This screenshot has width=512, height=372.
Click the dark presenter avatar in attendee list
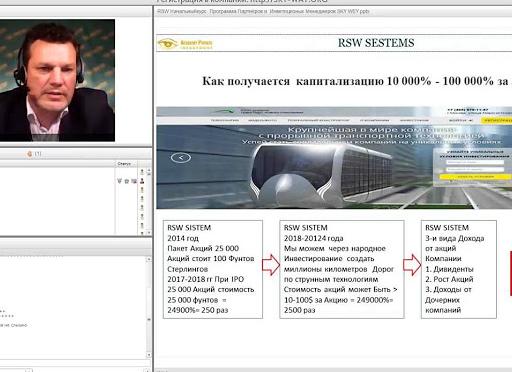click(x=142, y=181)
